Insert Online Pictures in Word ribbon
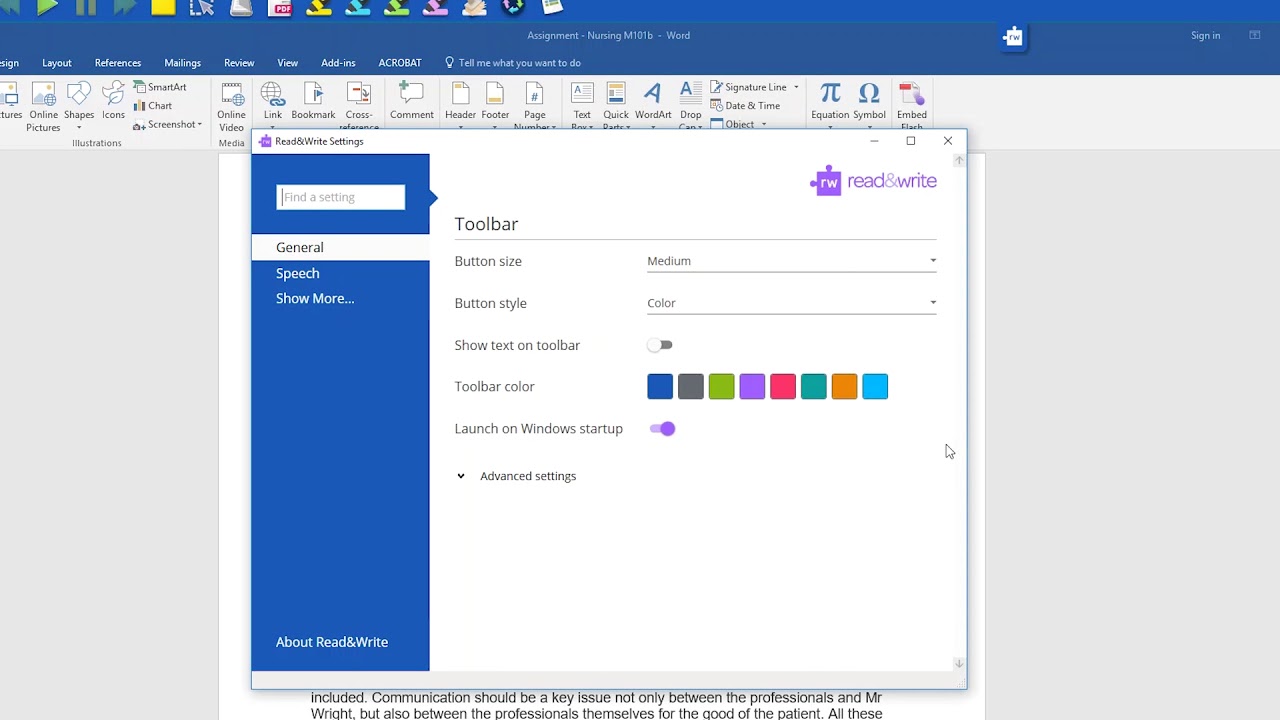Image resolution: width=1280 pixels, height=720 pixels. (x=43, y=107)
